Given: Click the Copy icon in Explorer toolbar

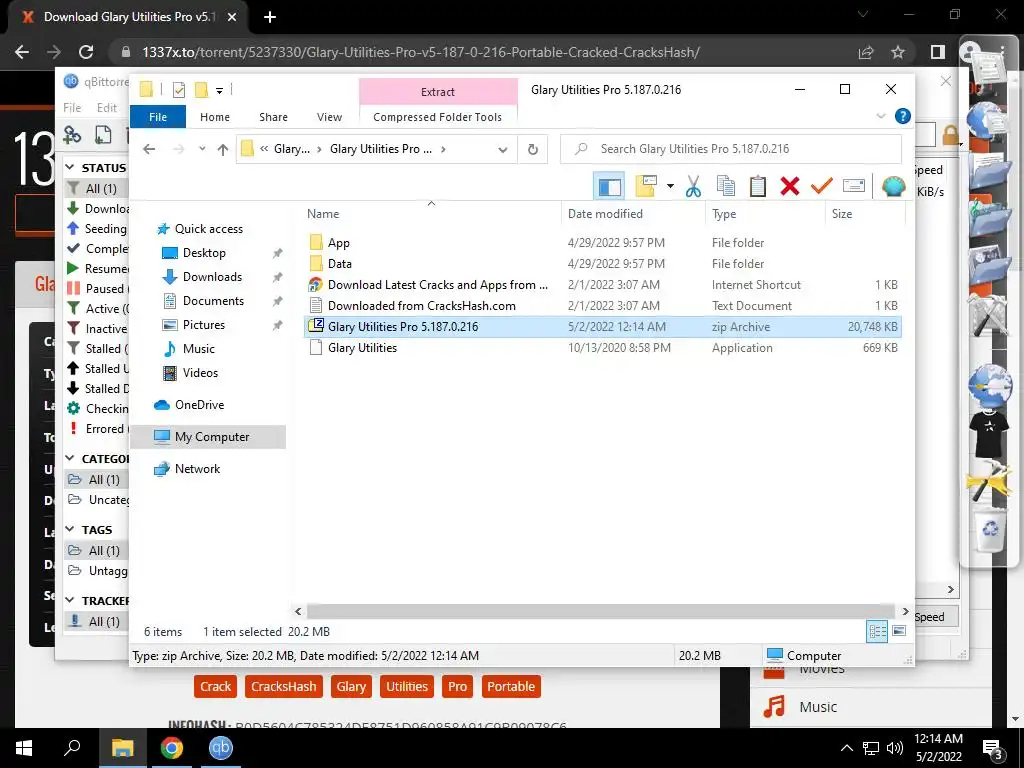Looking at the screenshot, I should coord(726,187).
